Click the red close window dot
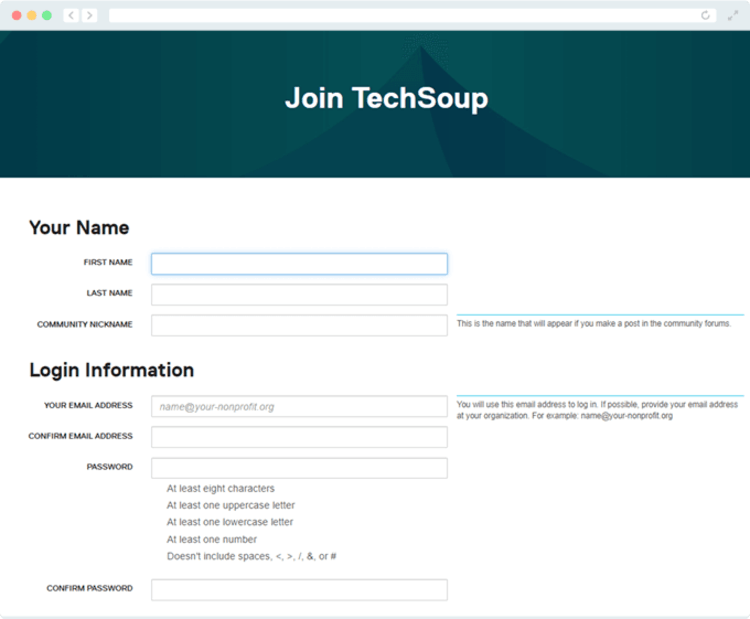Image resolution: width=750 pixels, height=619 pixels. click(16, 15)
